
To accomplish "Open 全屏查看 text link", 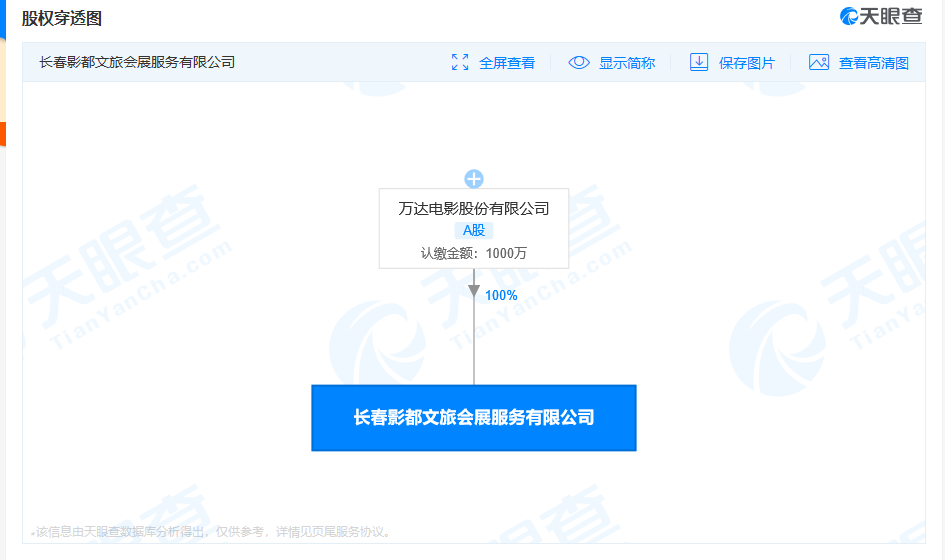I will (507, 63).
